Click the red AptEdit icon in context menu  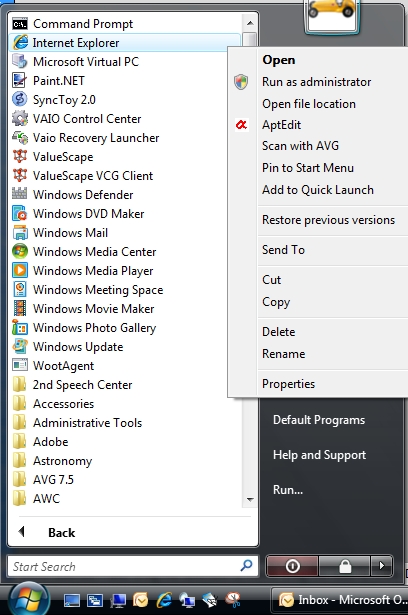[241, 125]
